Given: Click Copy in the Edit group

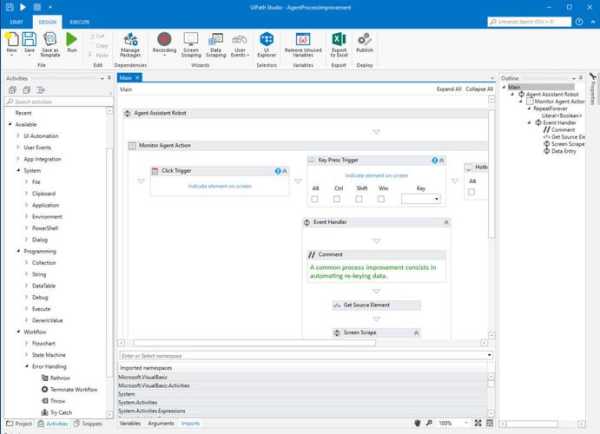Looking at the screenshot, I should [x=99, y=46].
